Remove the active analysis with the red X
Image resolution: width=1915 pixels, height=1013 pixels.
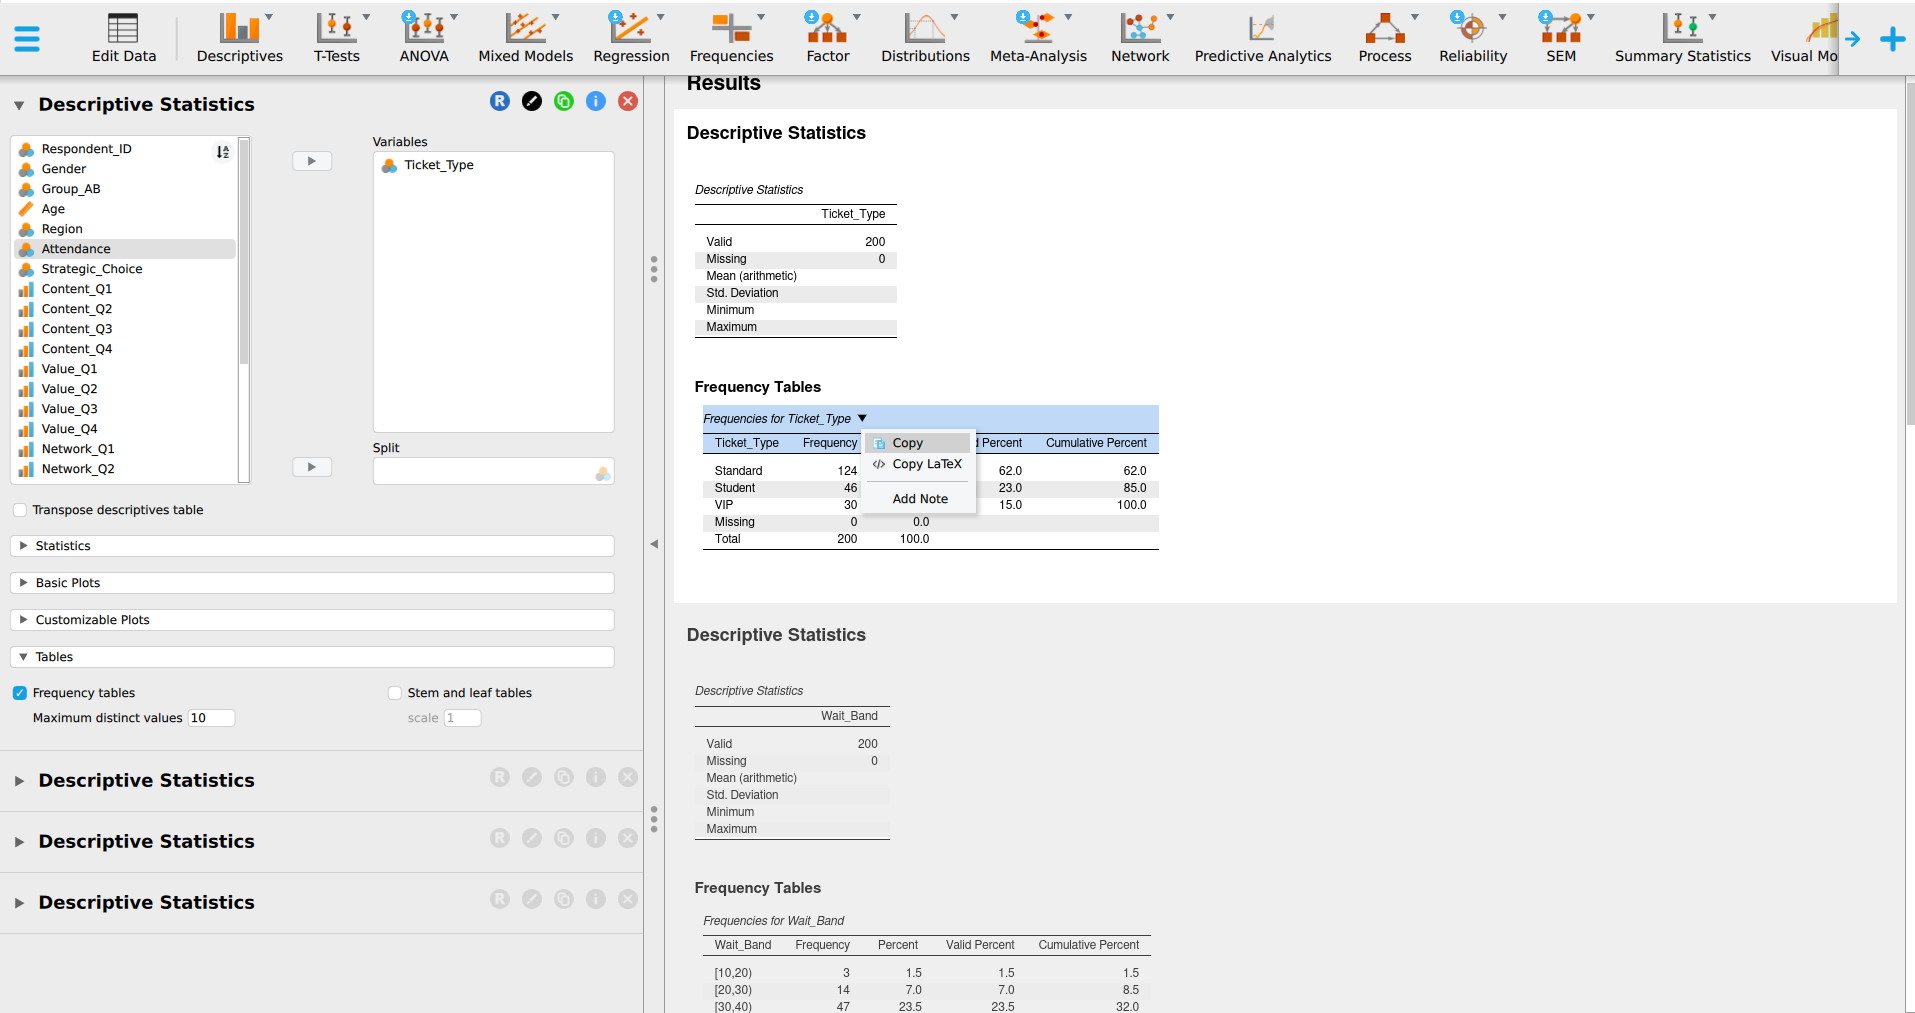(628, 101)
